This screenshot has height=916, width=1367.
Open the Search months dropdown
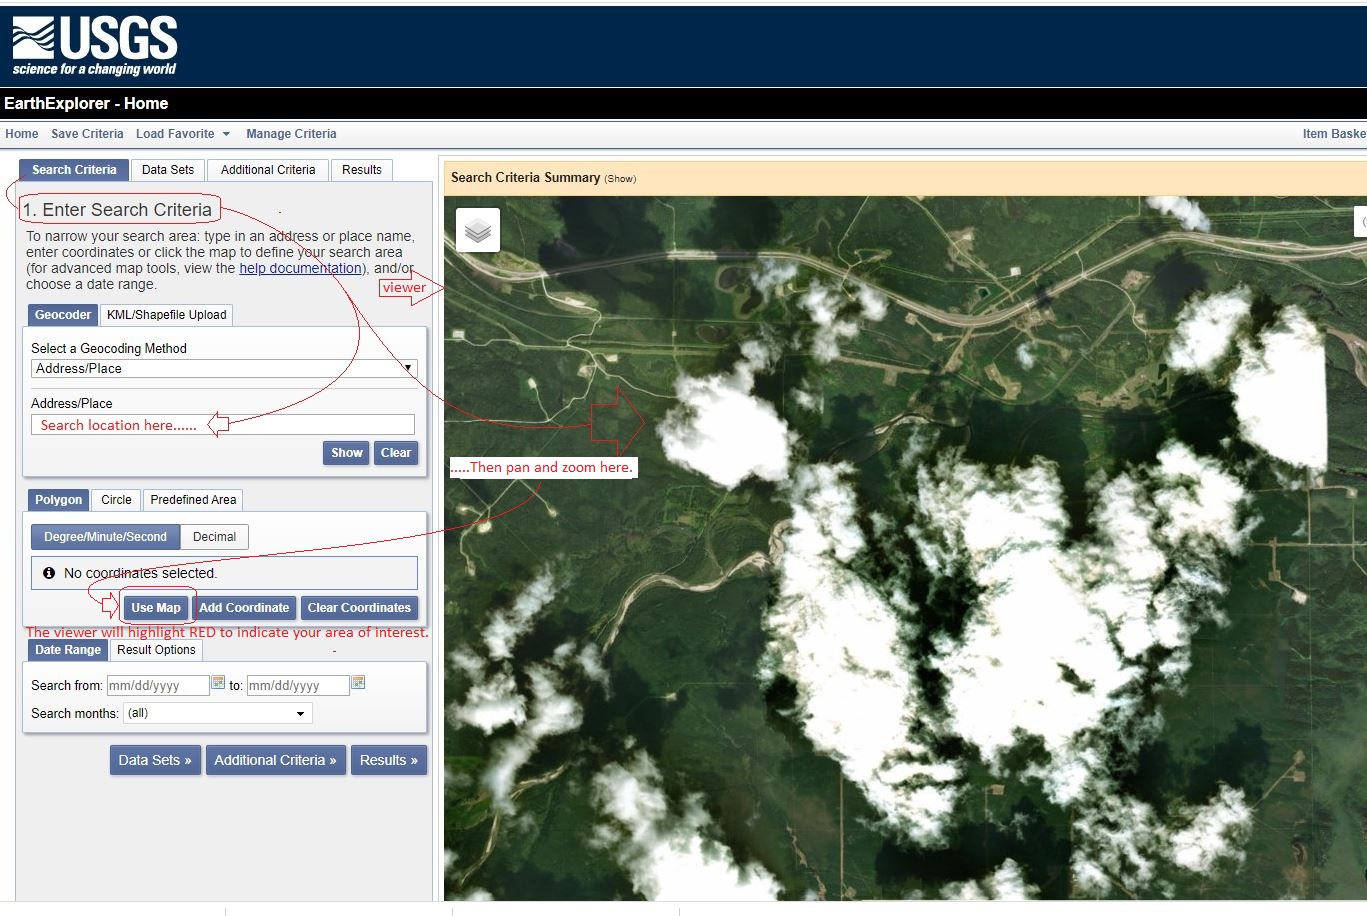(x=217, y=712)
